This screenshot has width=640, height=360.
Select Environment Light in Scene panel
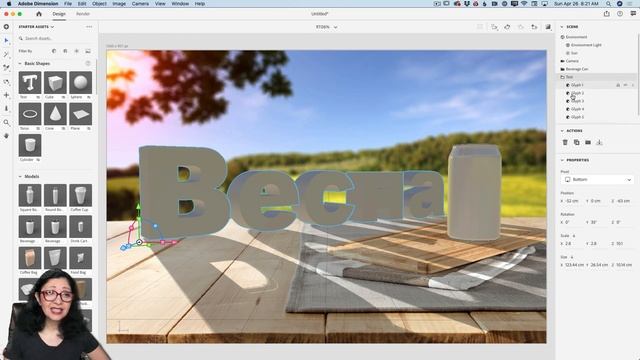[585, 45]
